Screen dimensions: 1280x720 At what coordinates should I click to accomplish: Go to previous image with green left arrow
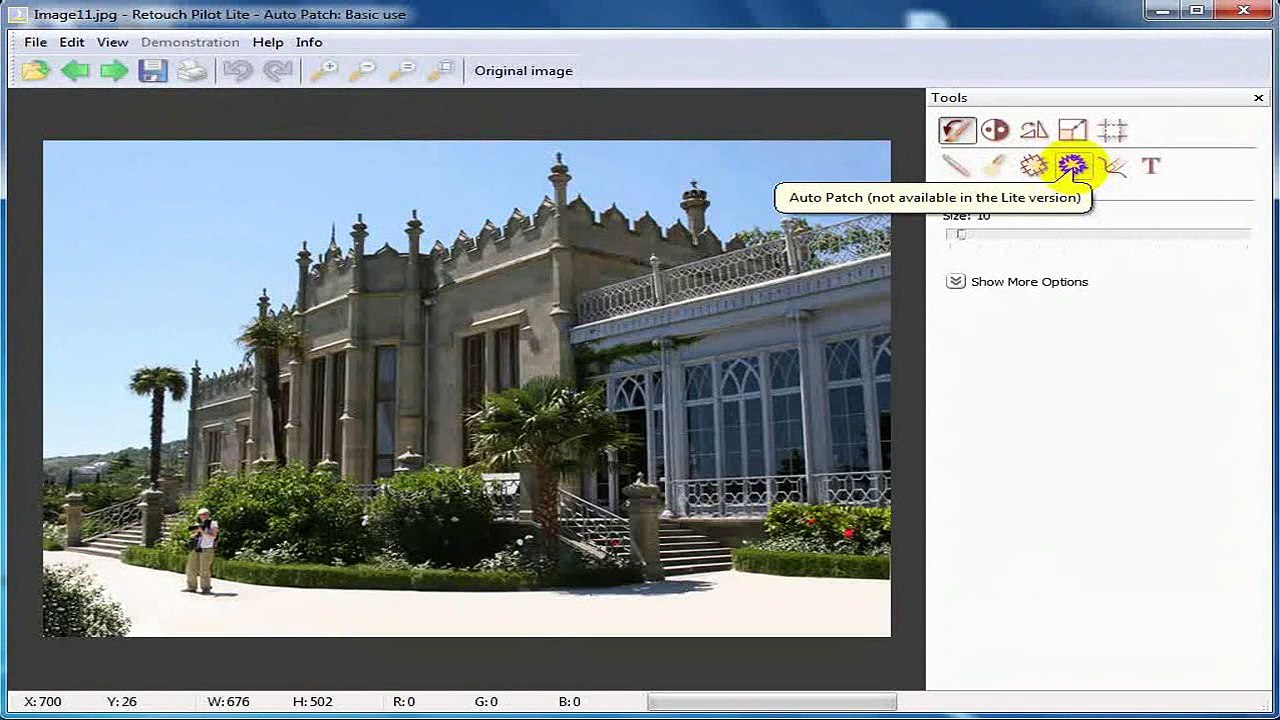coord(75,71)
